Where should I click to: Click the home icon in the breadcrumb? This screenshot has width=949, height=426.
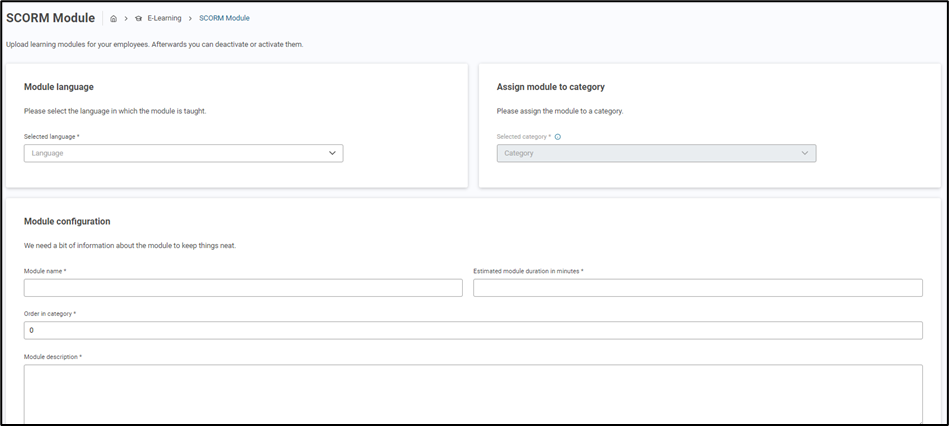pos(114,18)
